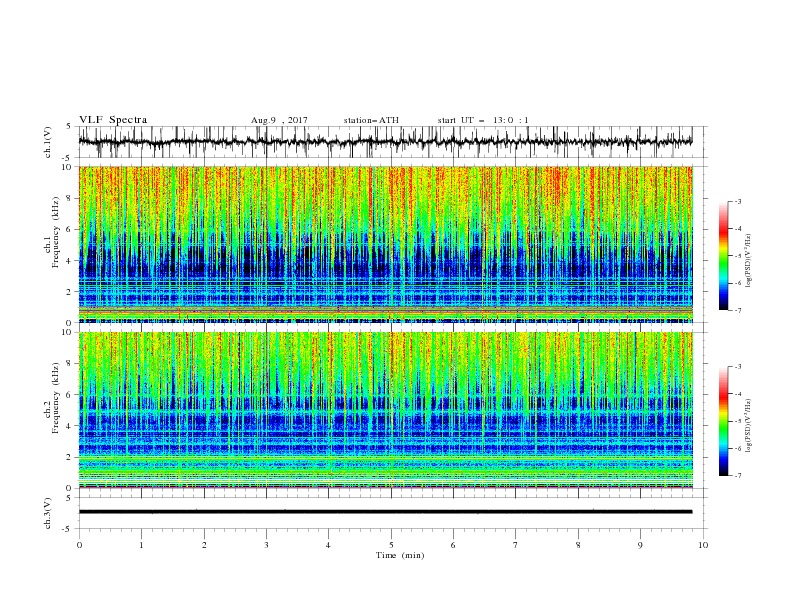The height and width of the screenshot is (612, 792).
Task: Click the "VLF Spectra" plot title
Action: [113, 120]
